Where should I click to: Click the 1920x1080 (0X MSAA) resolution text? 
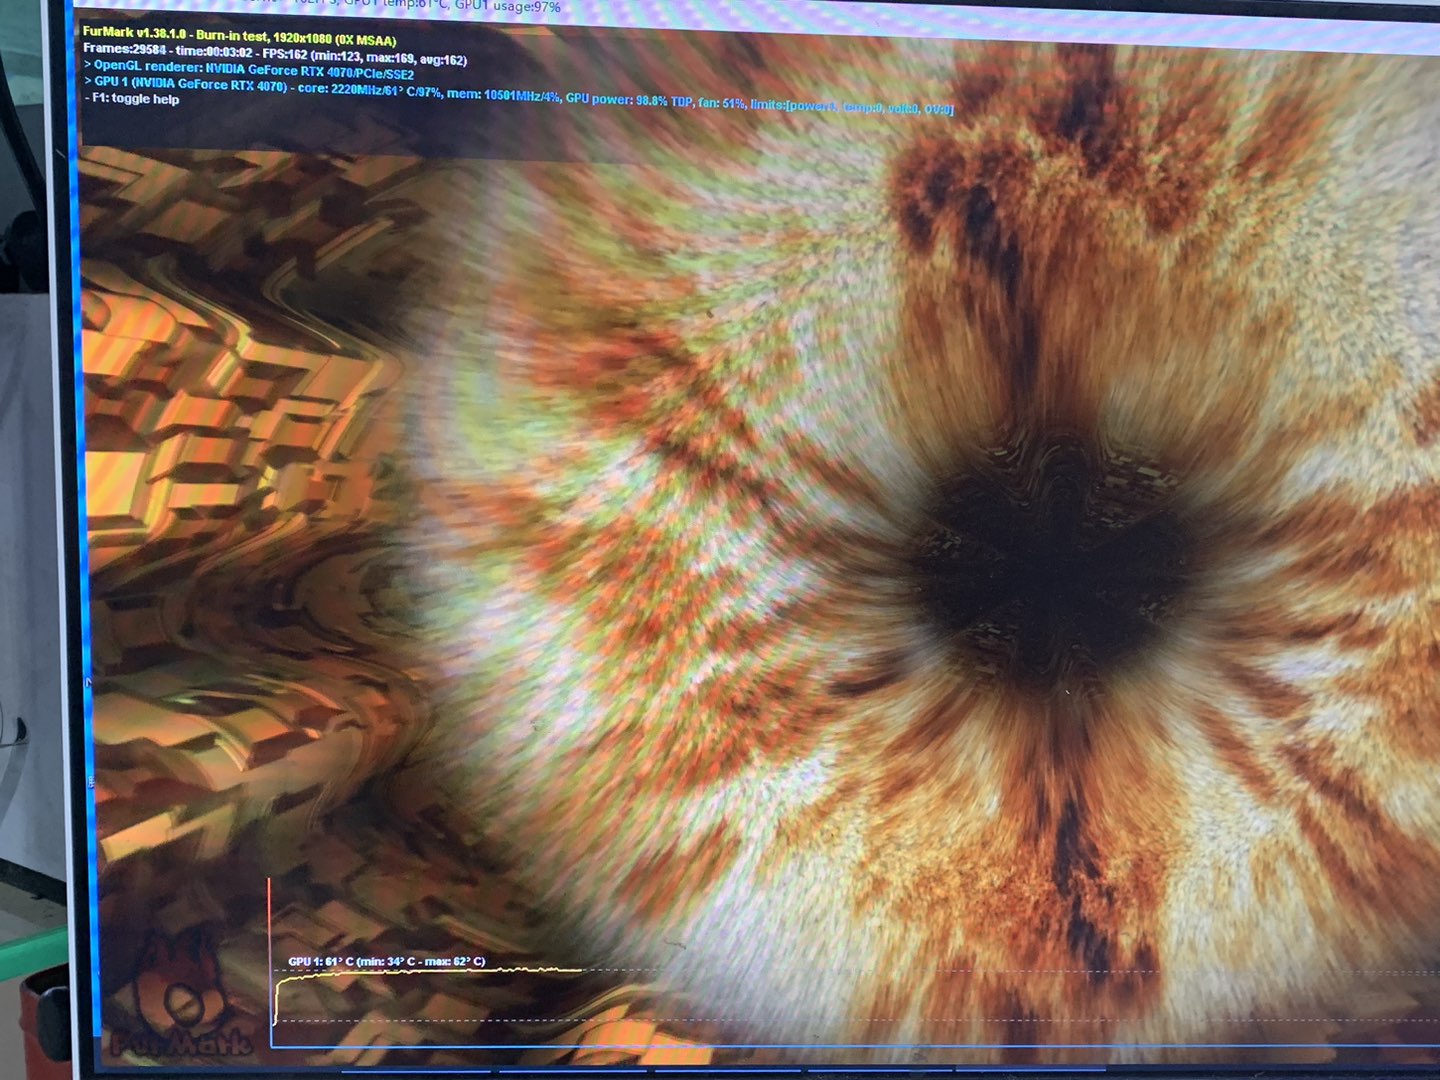pyautogui.click(x=334, y=39)
